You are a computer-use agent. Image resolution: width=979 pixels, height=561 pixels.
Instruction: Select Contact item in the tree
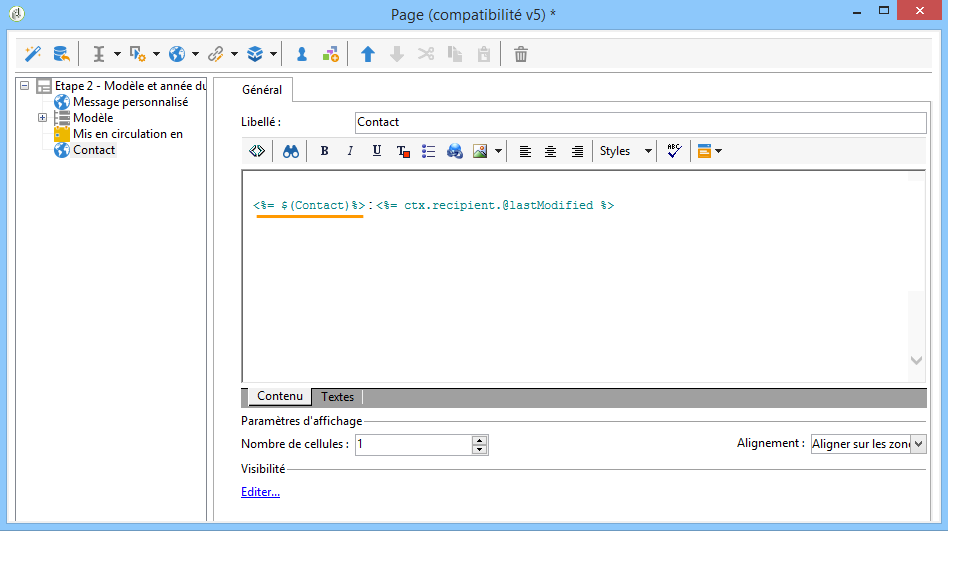(x=94, y=150)
